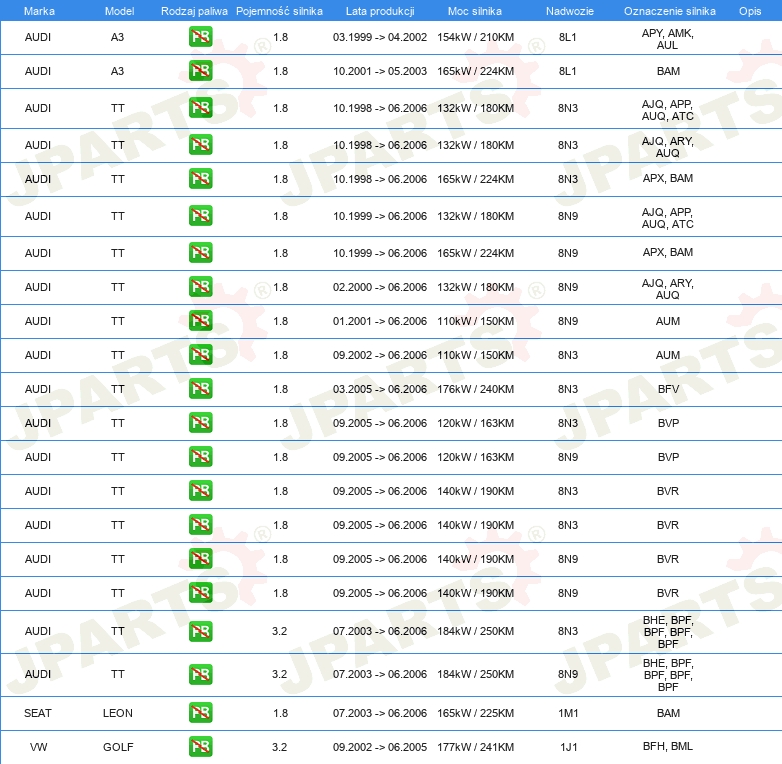Click fuel icon in the 01.2001 AUM row
Image resolution: width=782 pixels, height=764 pixels.
point(200,321)
